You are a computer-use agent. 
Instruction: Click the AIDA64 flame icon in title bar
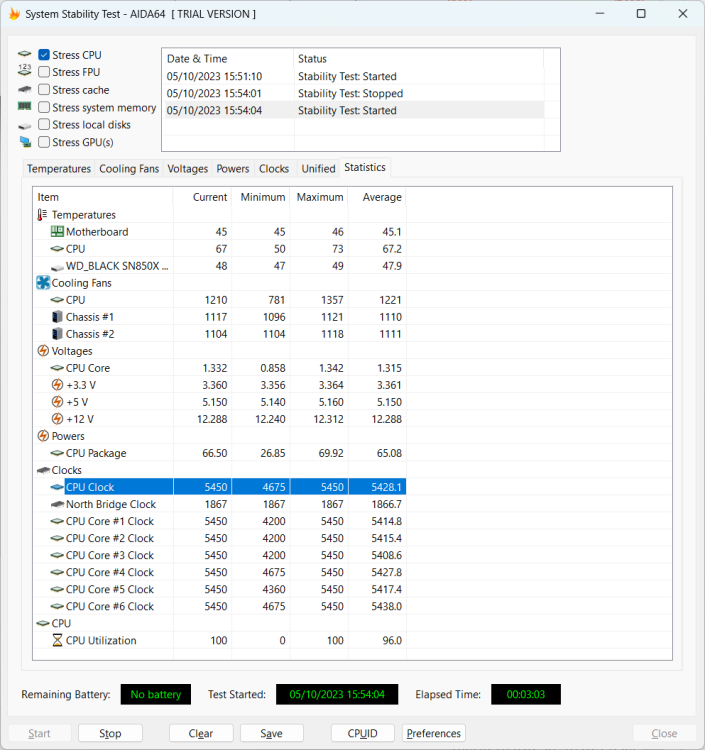tap(14, 14)
